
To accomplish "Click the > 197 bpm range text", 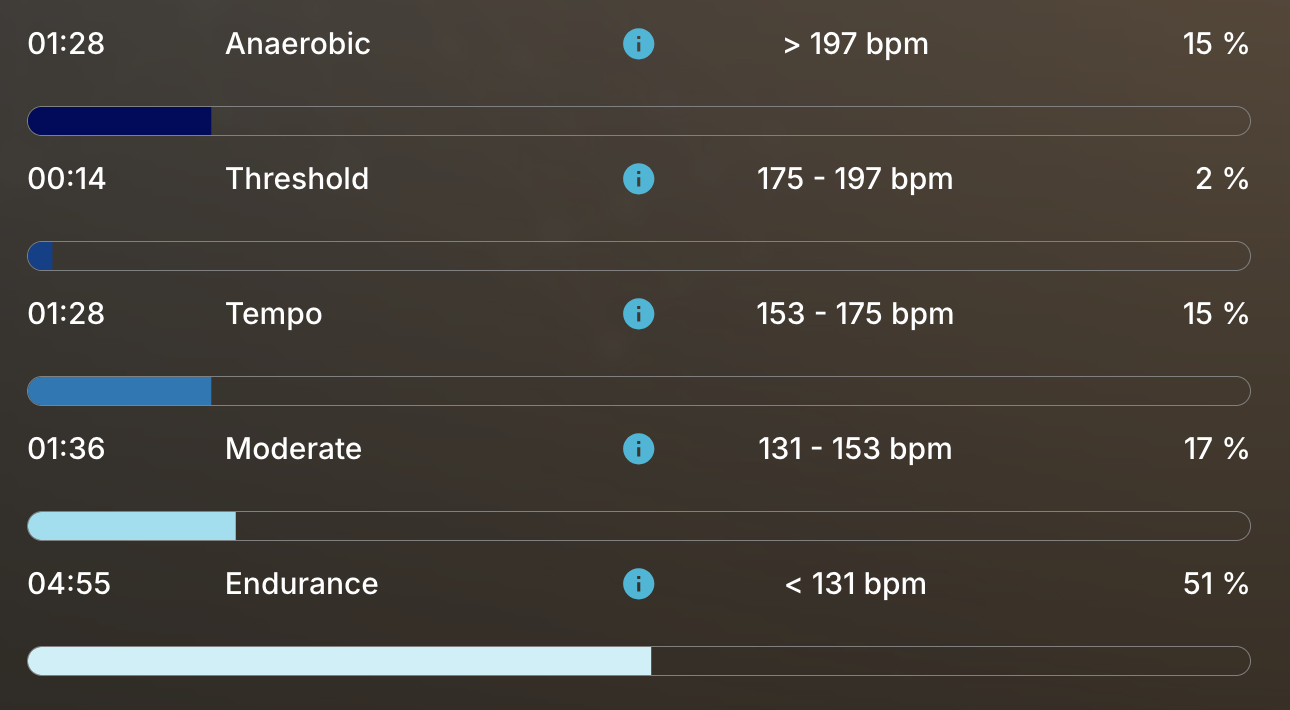I will (856, 44).
